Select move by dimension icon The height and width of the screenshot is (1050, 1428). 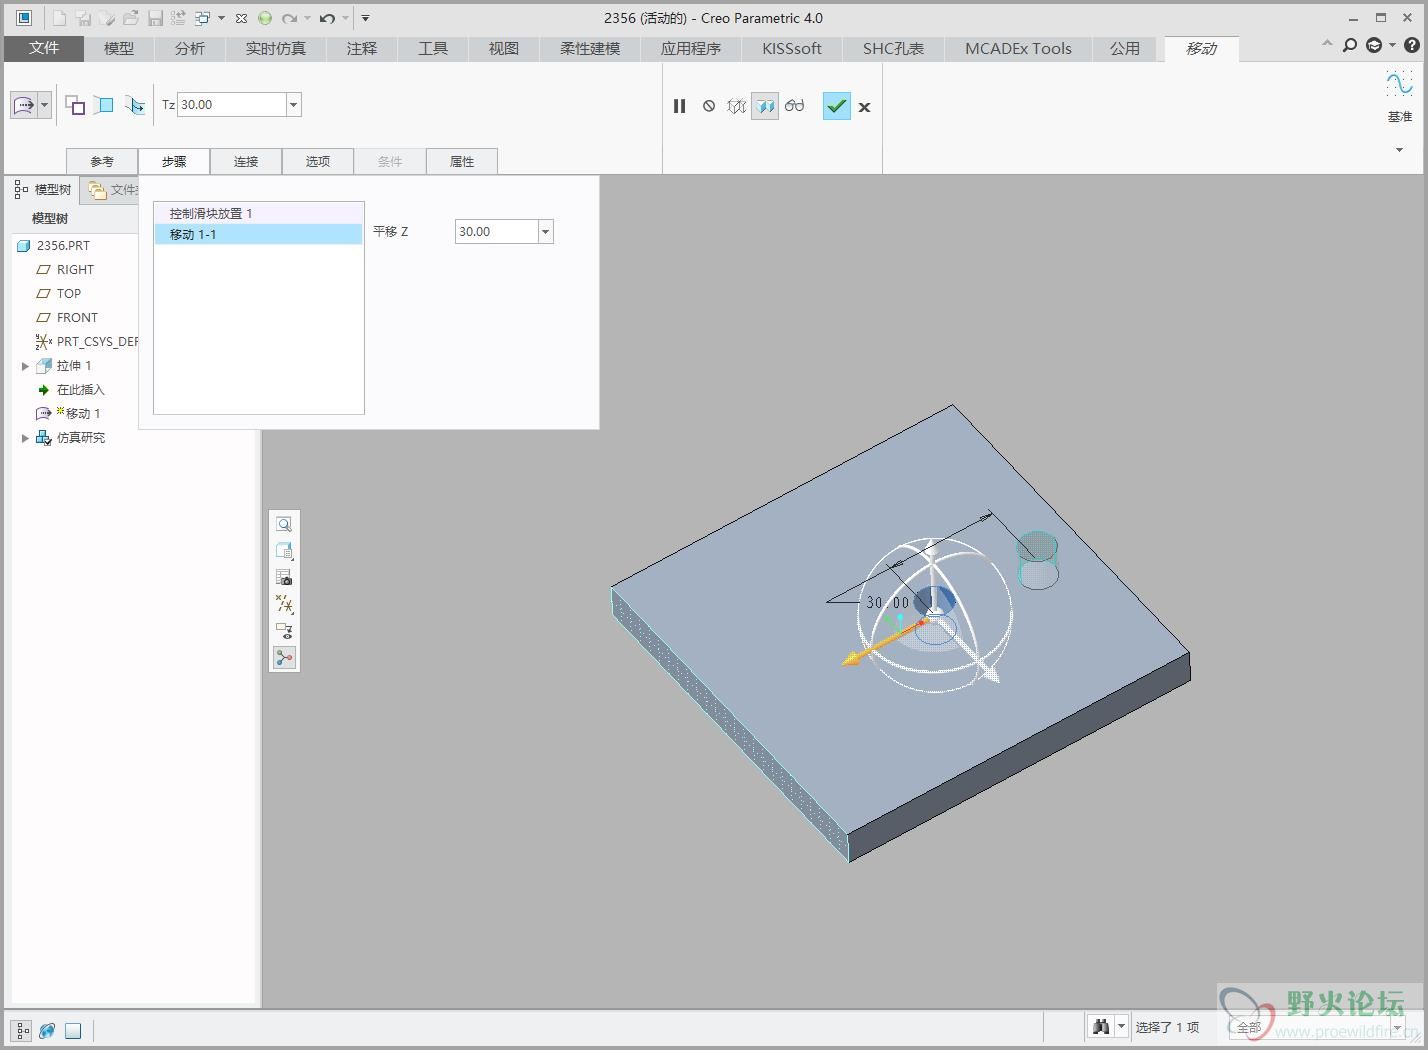(75, 105)
